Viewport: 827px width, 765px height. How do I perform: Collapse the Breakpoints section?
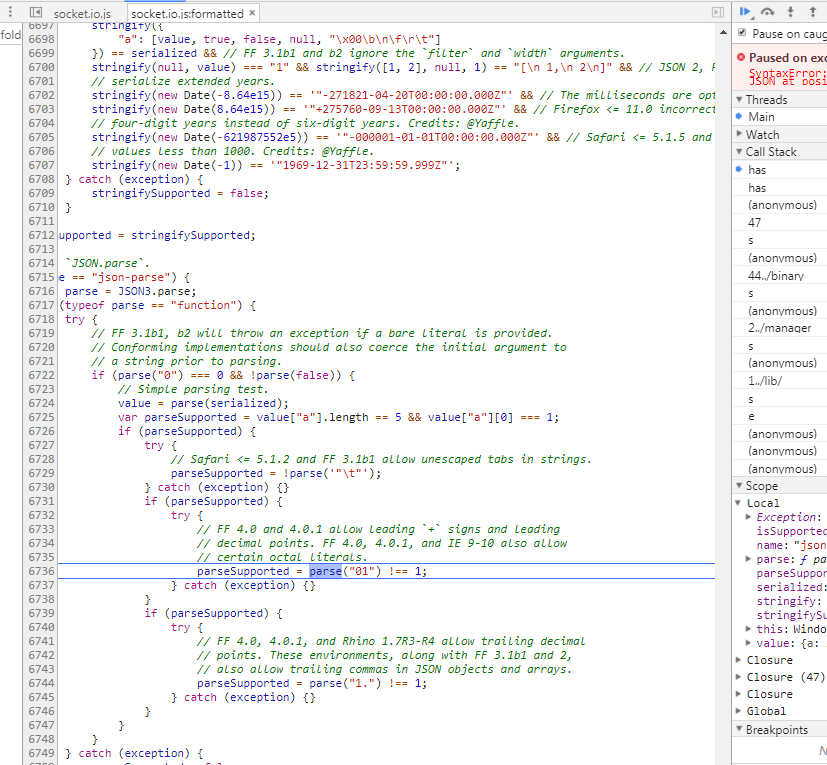[739, 730]
